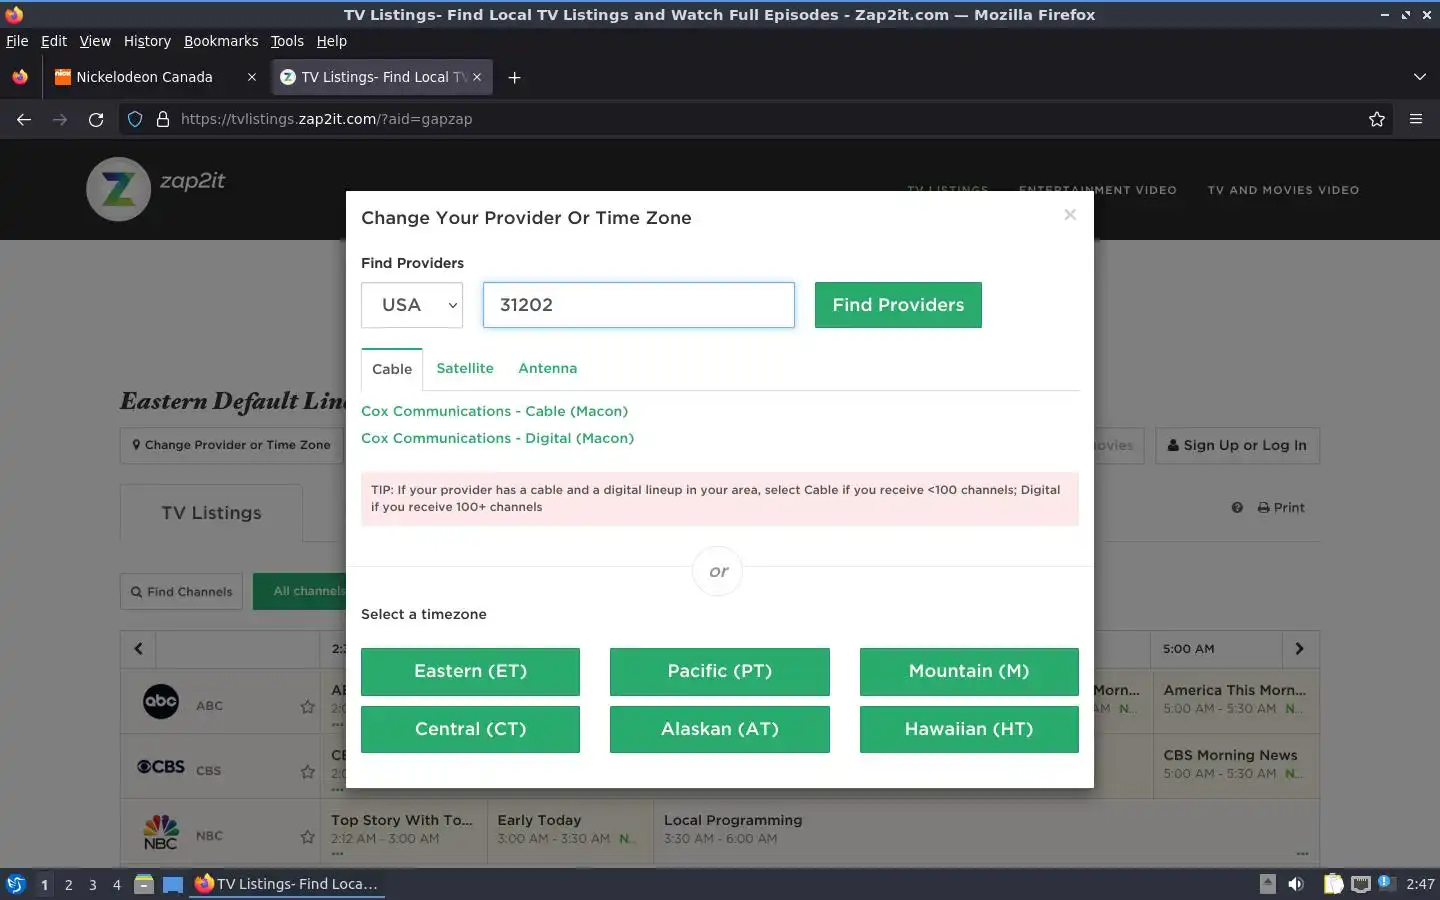1440x900 pixels.
Task: Choose Cox Communications - Digital (Macon)
Action: (x=497, y=438)
